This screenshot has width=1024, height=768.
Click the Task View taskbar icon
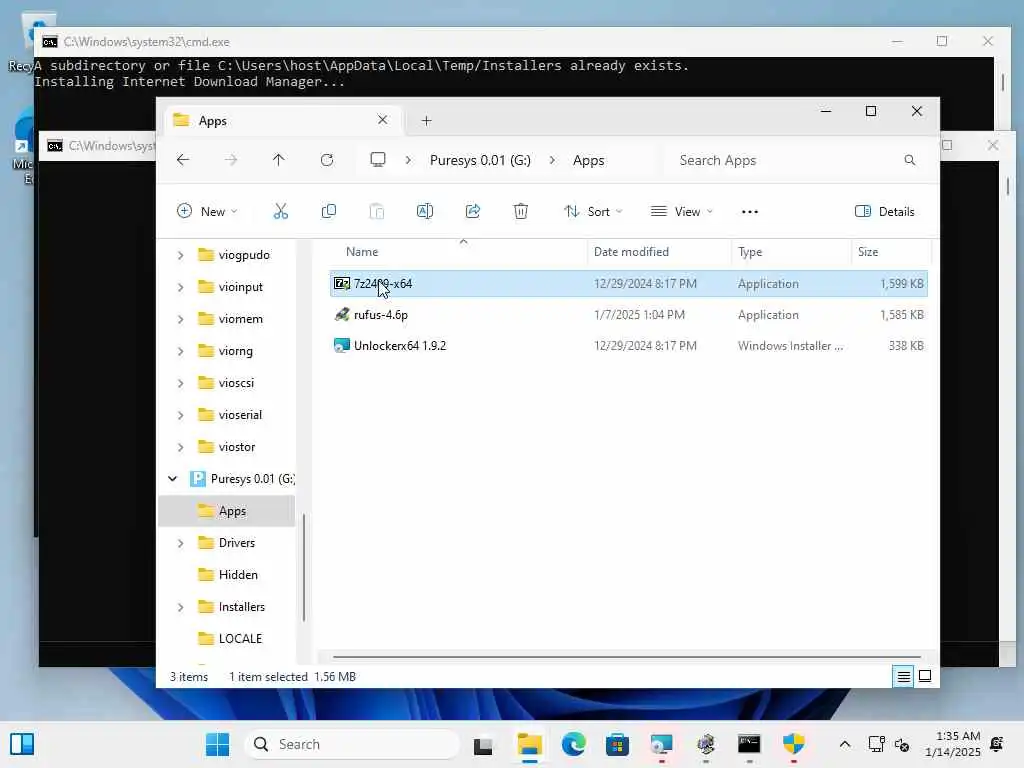pos(483,744)
